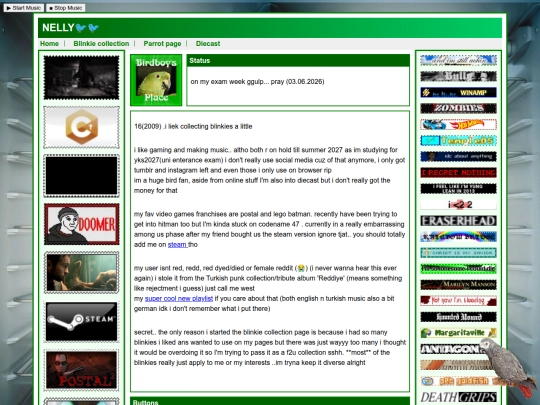Viewport: 540px width, 405px height.
Task: Click the man with creature stamp
Action: (x=82, y=272)
